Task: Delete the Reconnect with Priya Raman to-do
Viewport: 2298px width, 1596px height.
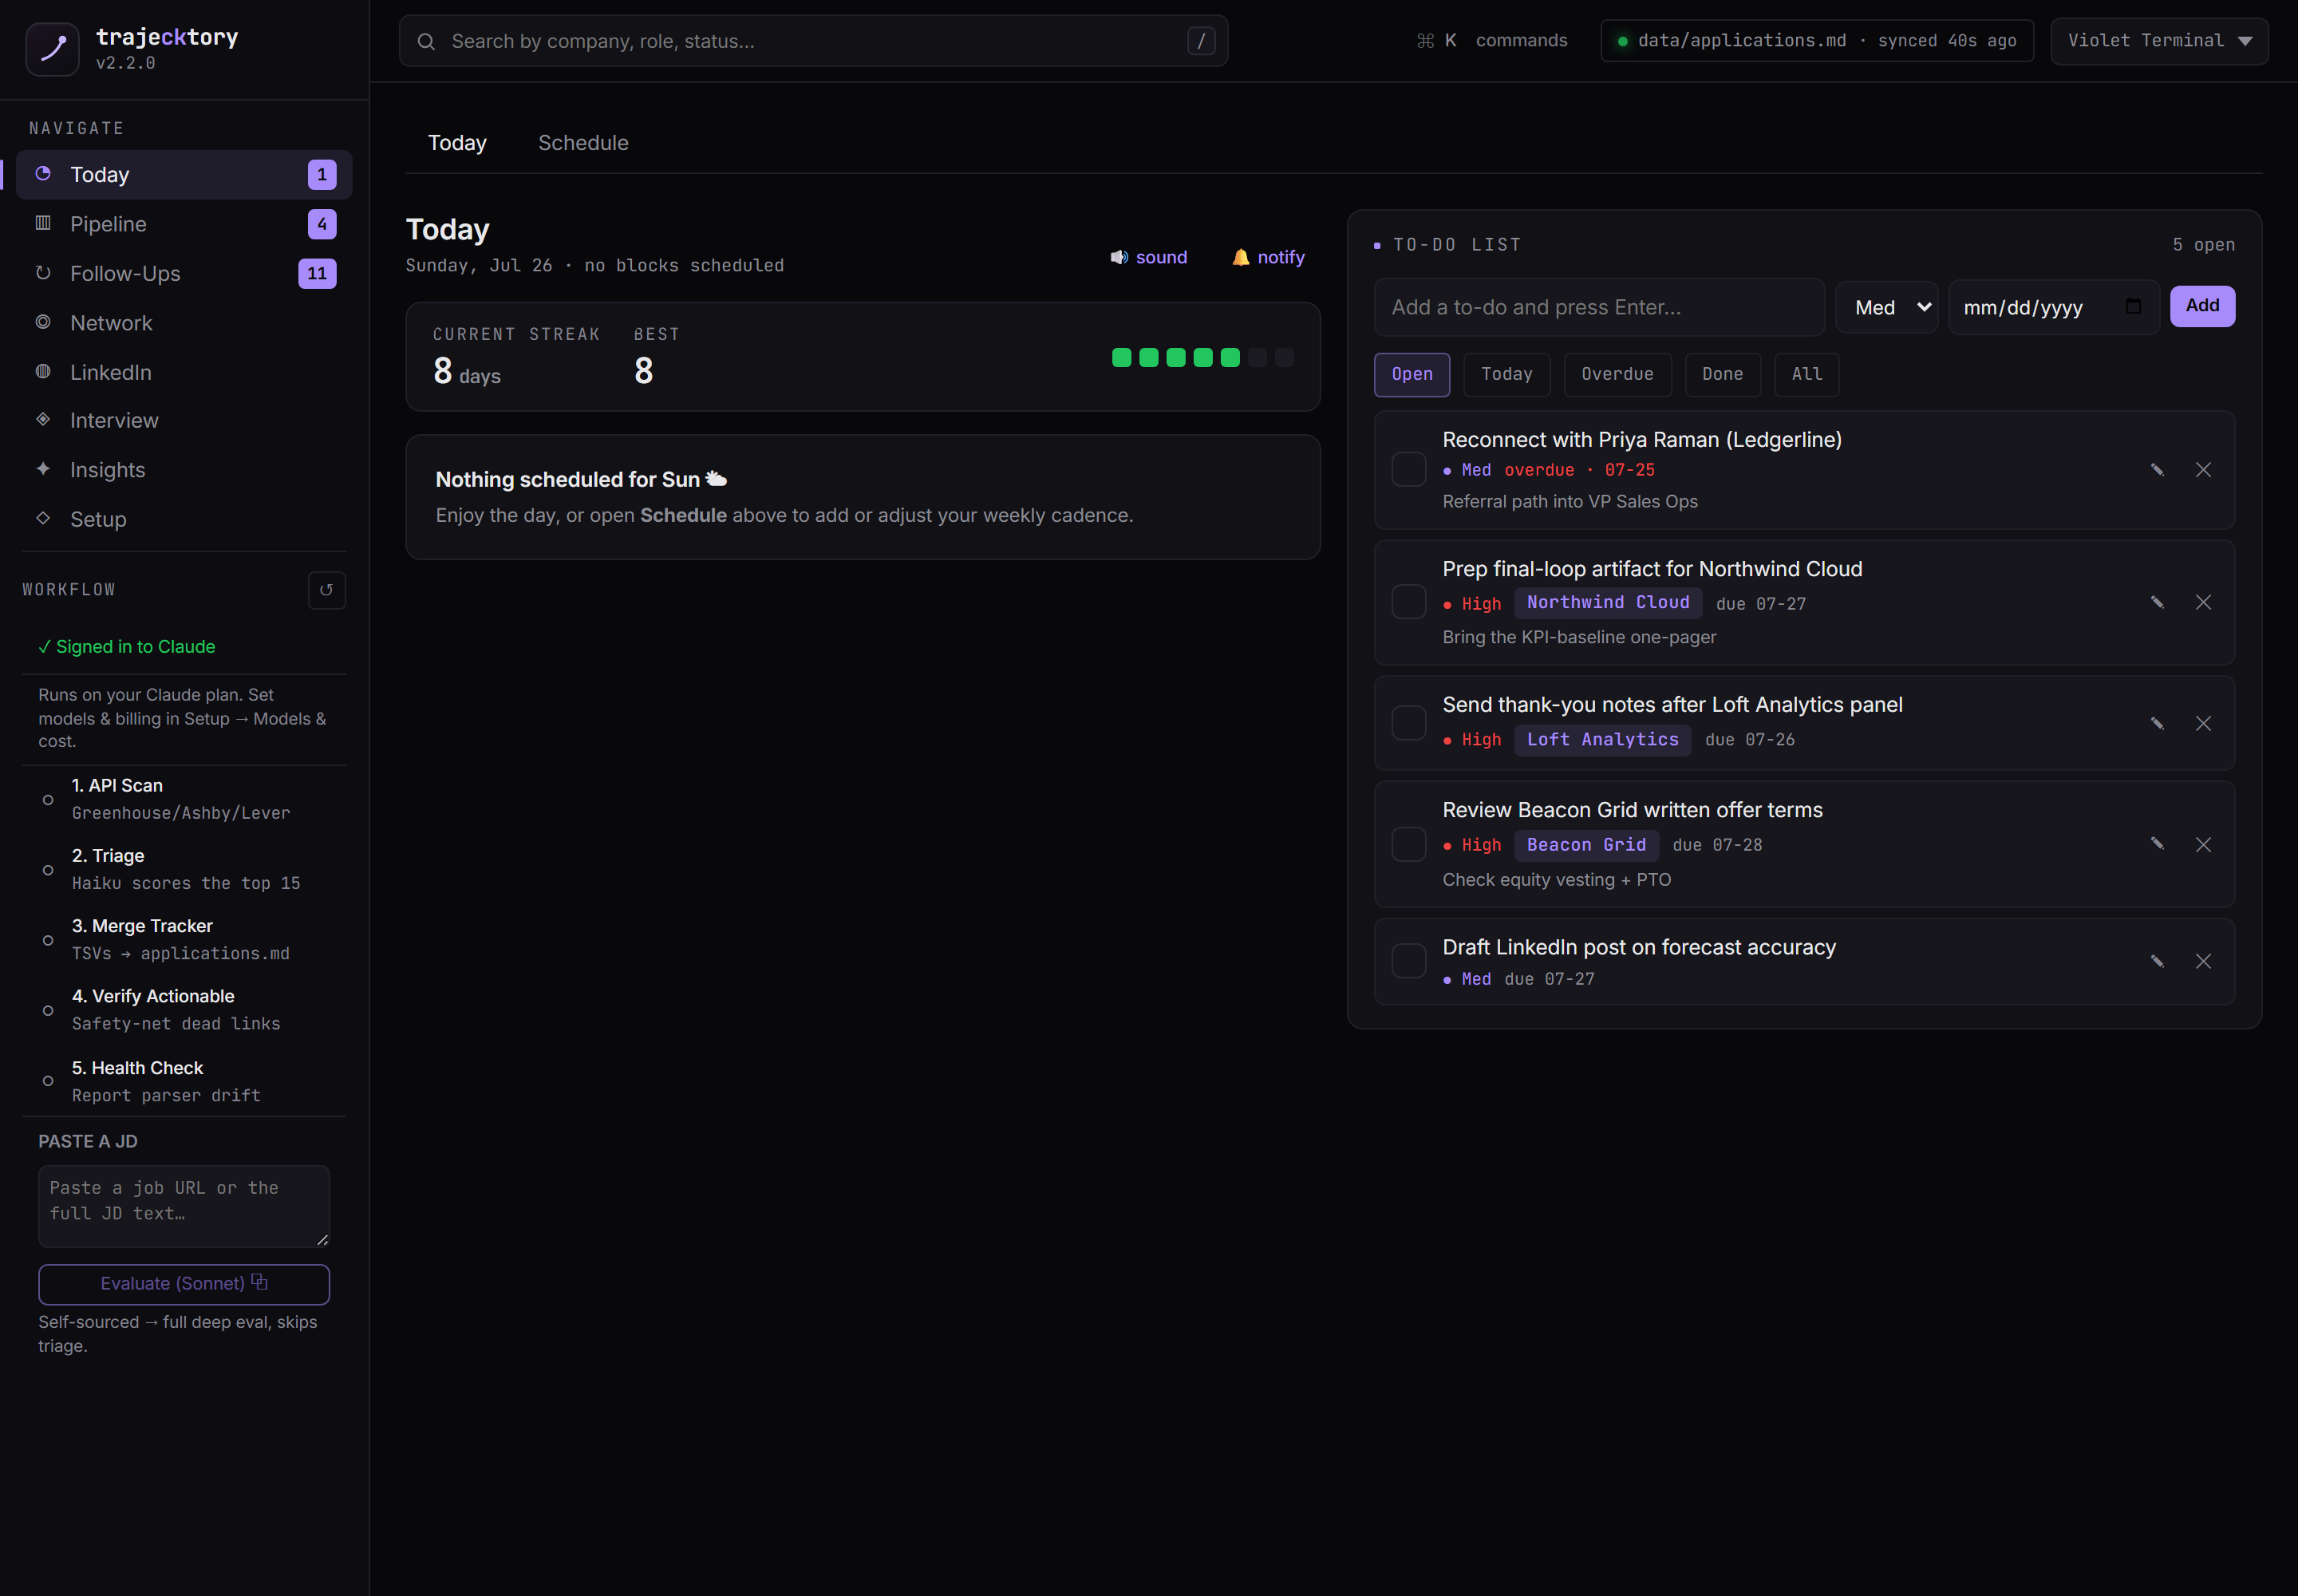Action: [x=2203, y=470]
